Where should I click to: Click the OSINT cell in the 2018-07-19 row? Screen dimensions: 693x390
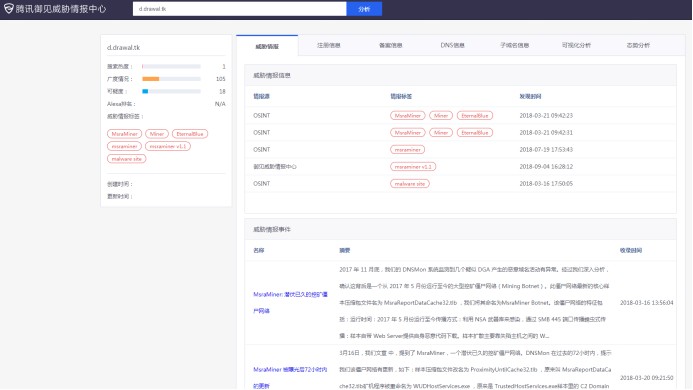click(x=262, y=149)
